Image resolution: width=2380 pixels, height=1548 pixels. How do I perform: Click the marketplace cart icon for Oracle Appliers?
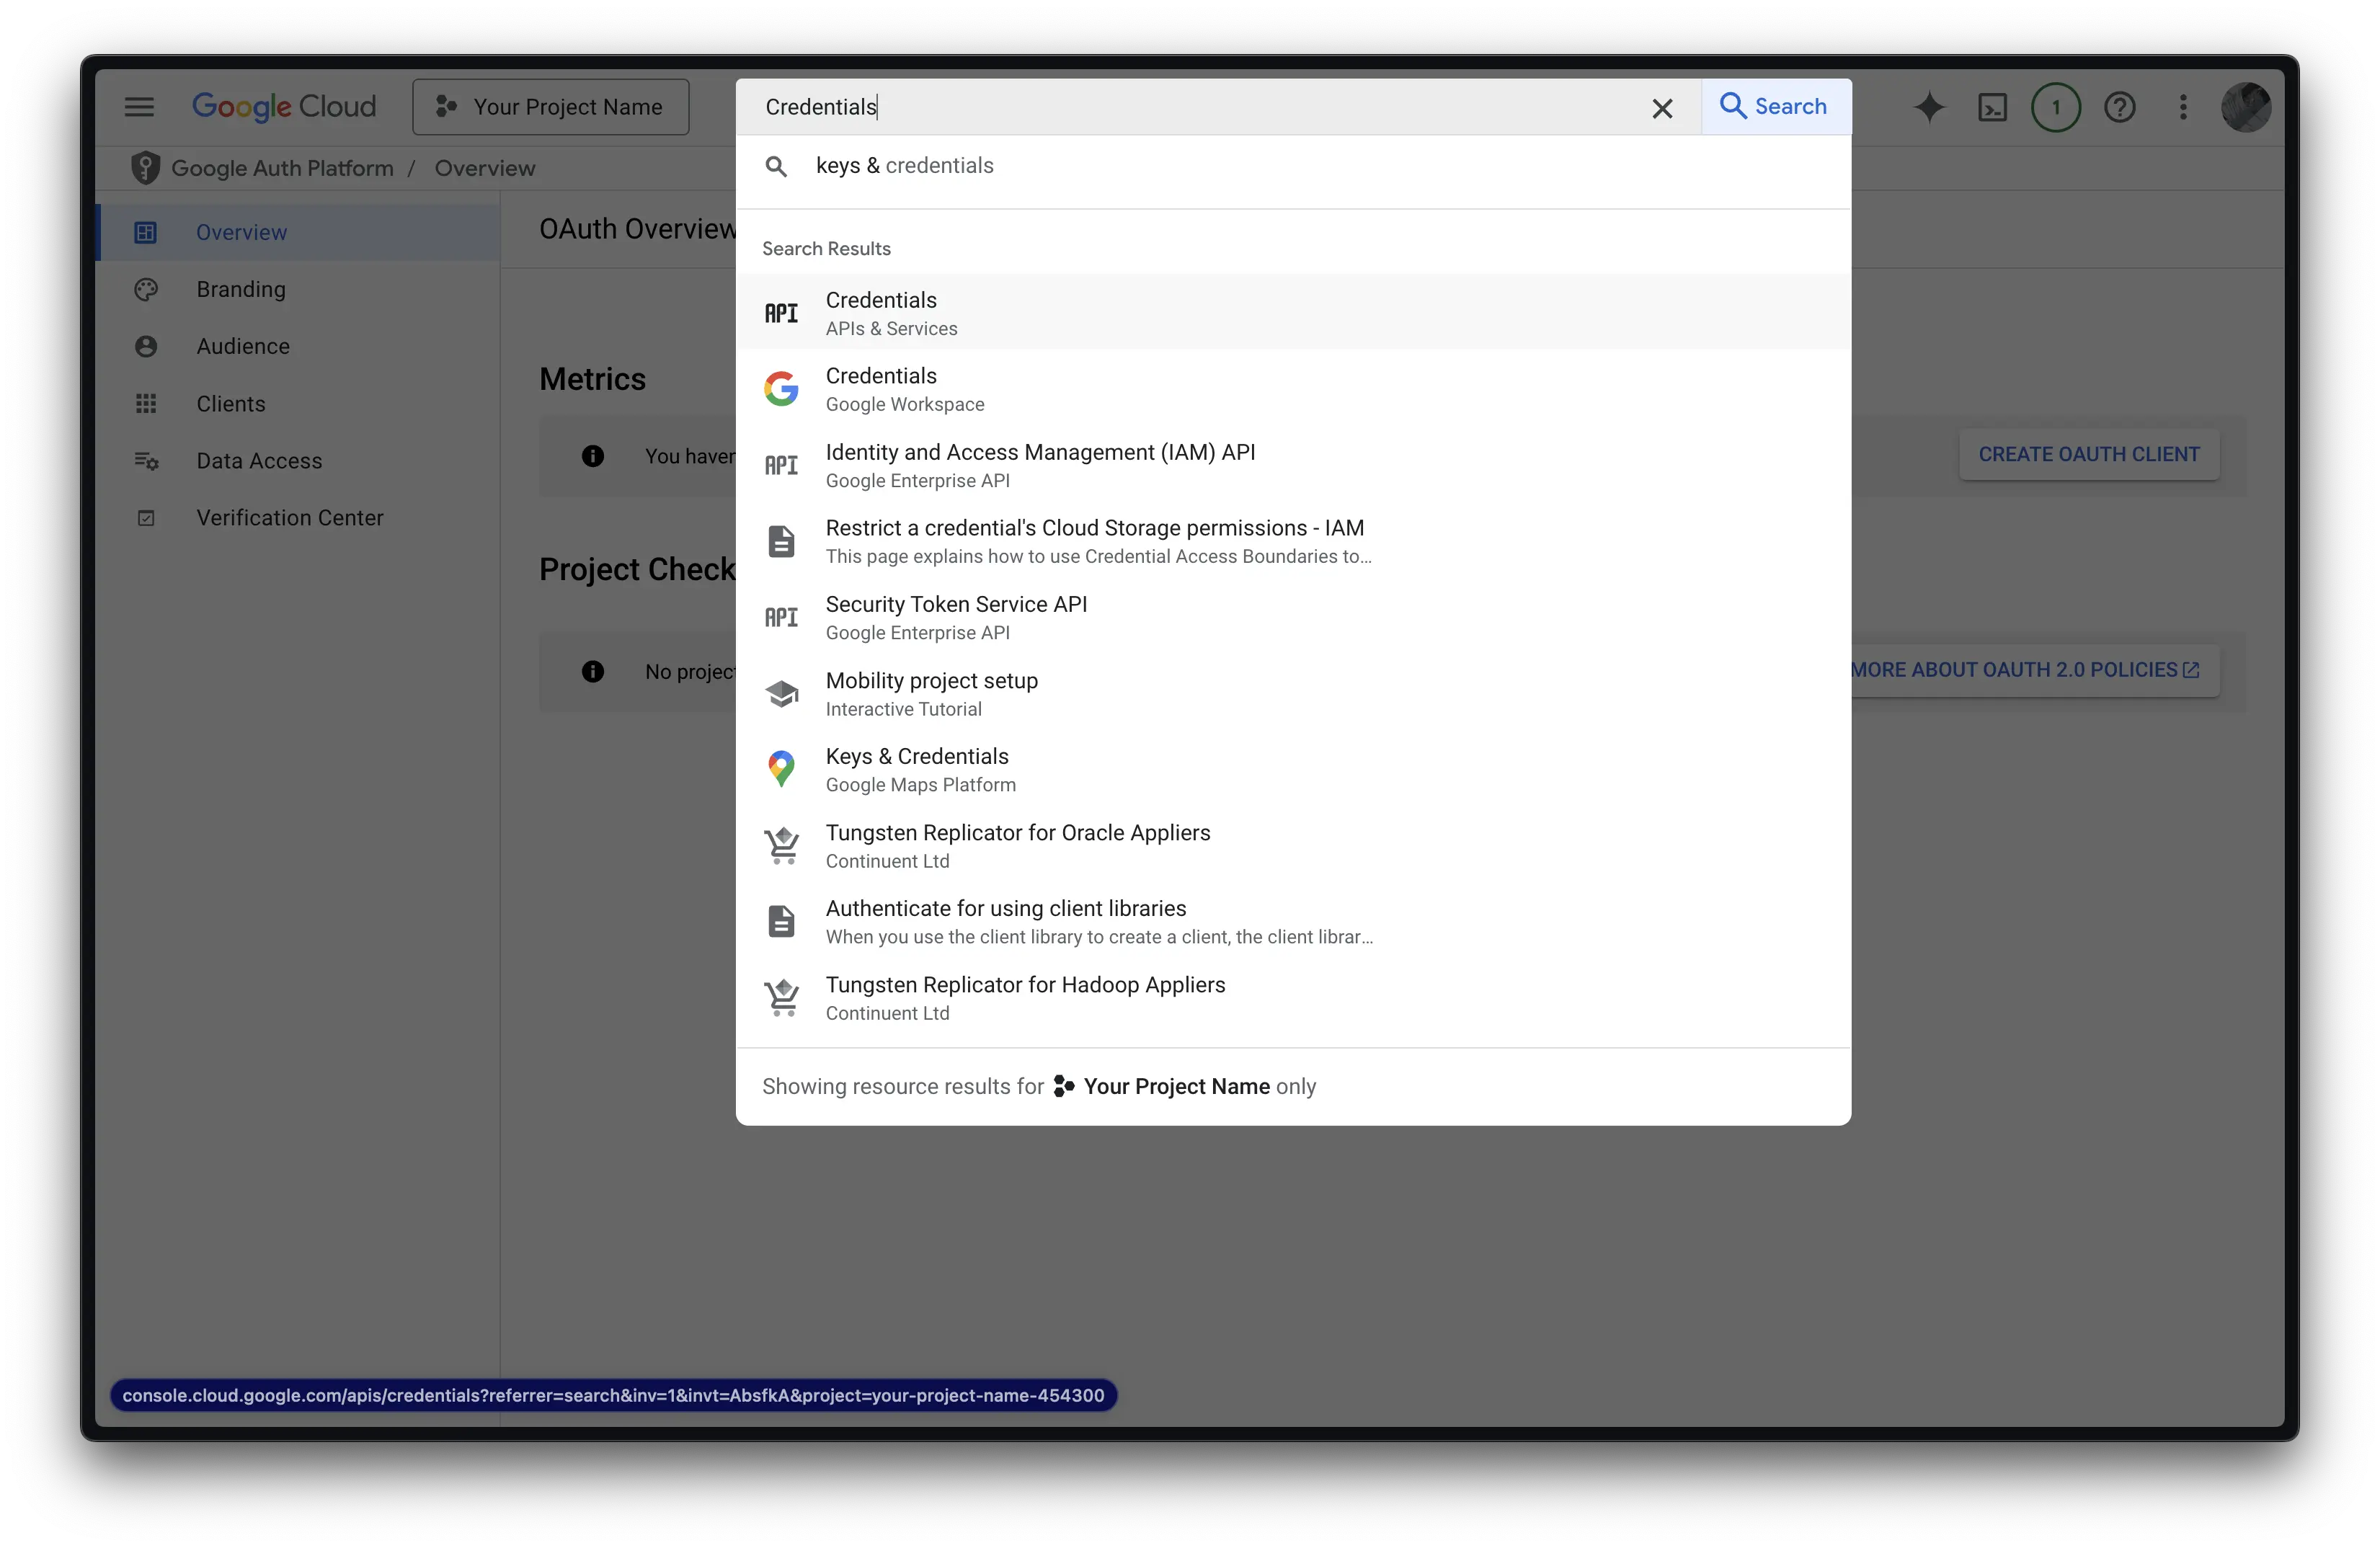[781, 845]
